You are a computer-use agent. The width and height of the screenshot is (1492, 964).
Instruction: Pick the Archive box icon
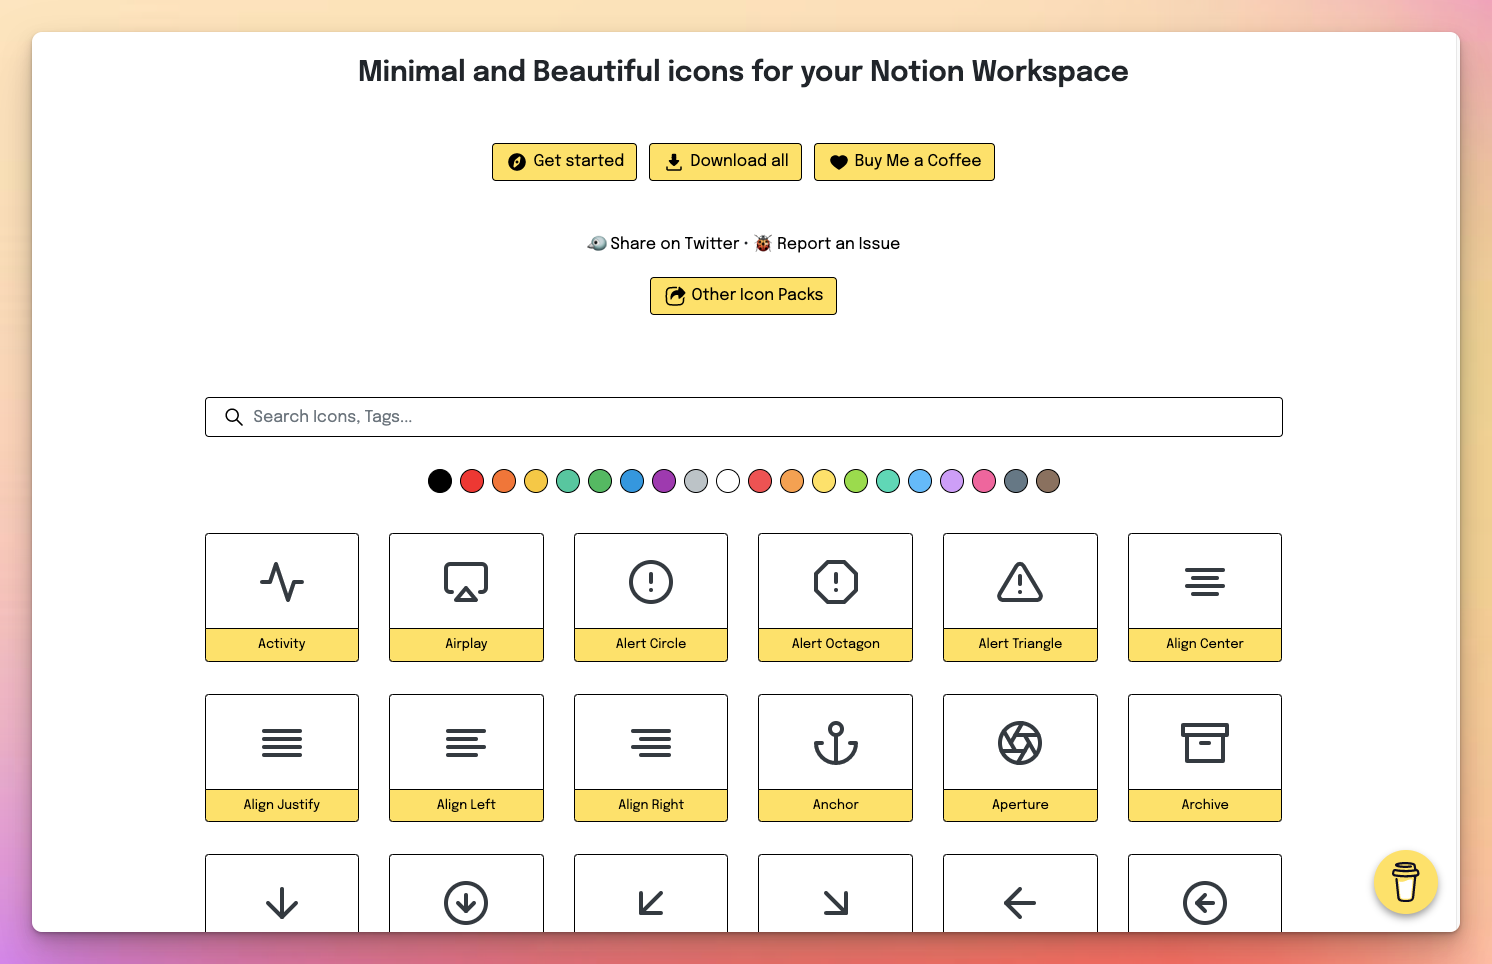pos(1205,758)
